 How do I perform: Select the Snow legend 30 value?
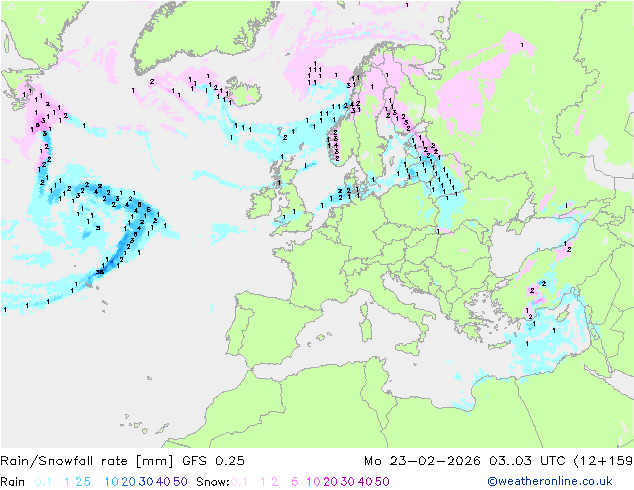point(348,482)
